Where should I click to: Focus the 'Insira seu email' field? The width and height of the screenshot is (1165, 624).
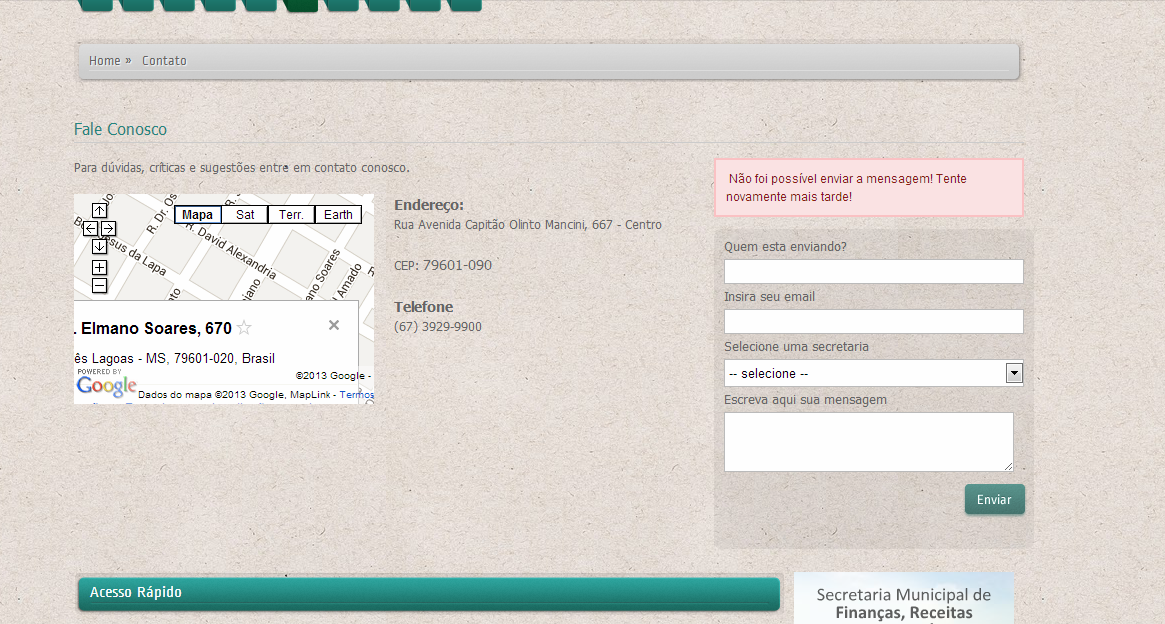(x=873, y=322)
